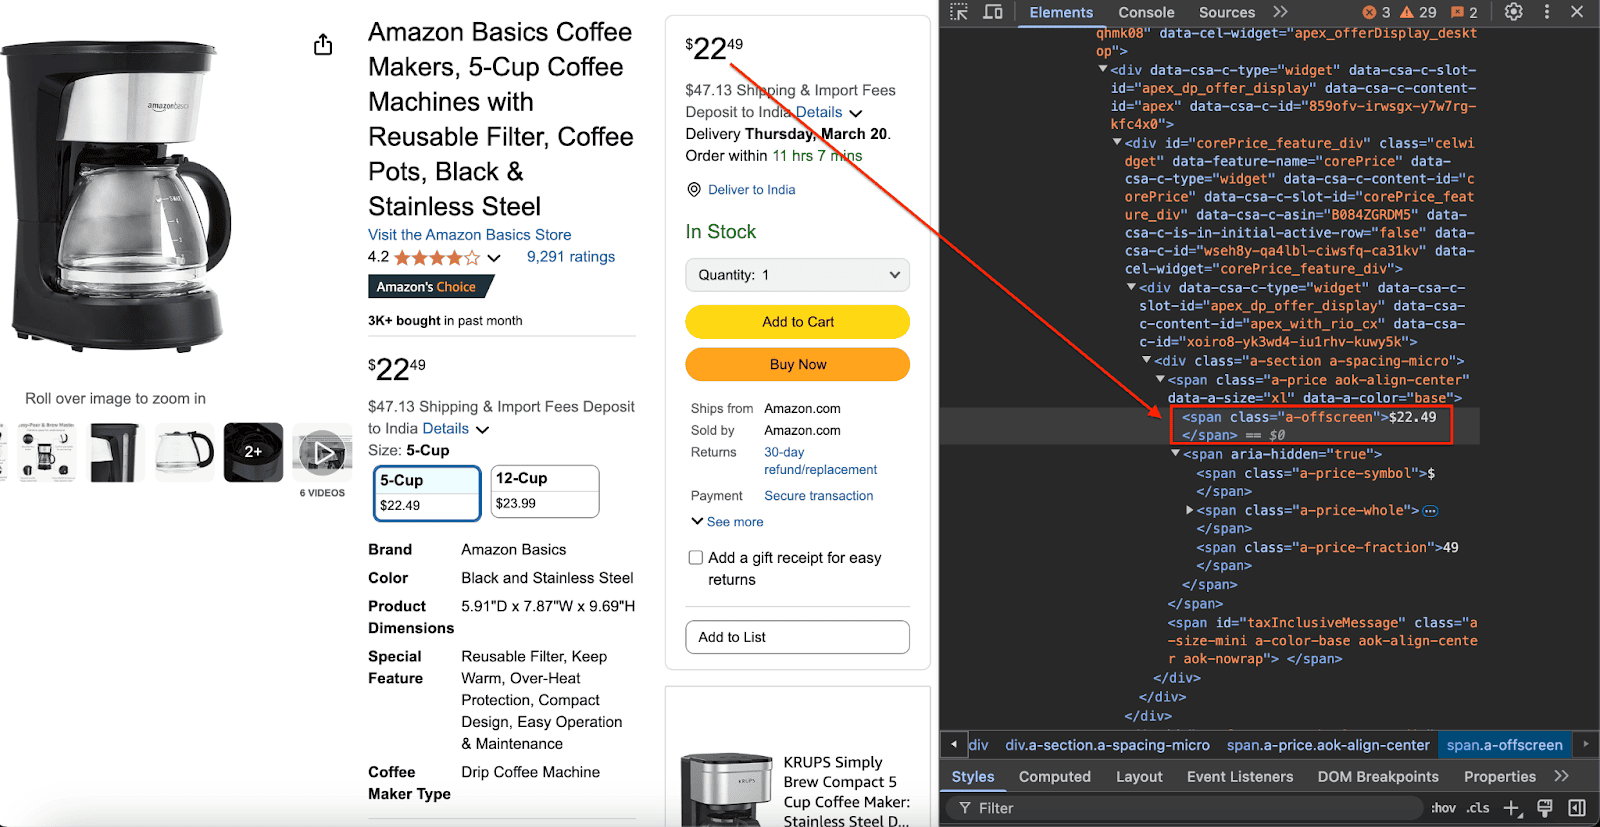Click the new style rule plus icon

coord(1512,808)
